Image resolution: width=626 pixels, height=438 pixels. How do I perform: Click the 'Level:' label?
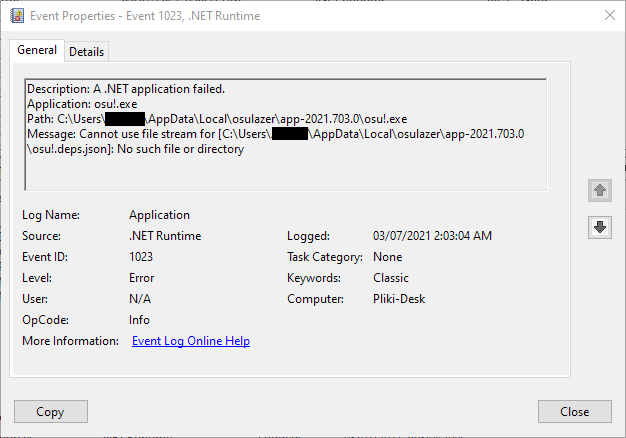37,278
